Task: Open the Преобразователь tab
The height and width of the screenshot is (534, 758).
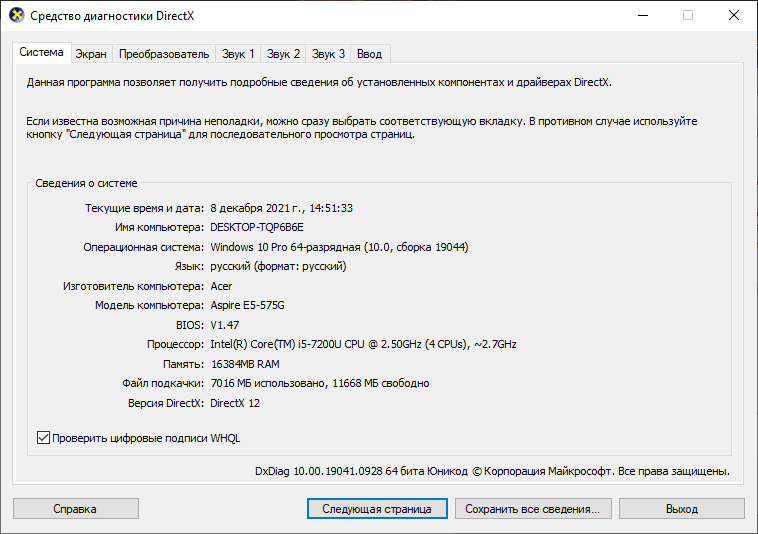Action: pyautogui.click(x=164, y=54)
